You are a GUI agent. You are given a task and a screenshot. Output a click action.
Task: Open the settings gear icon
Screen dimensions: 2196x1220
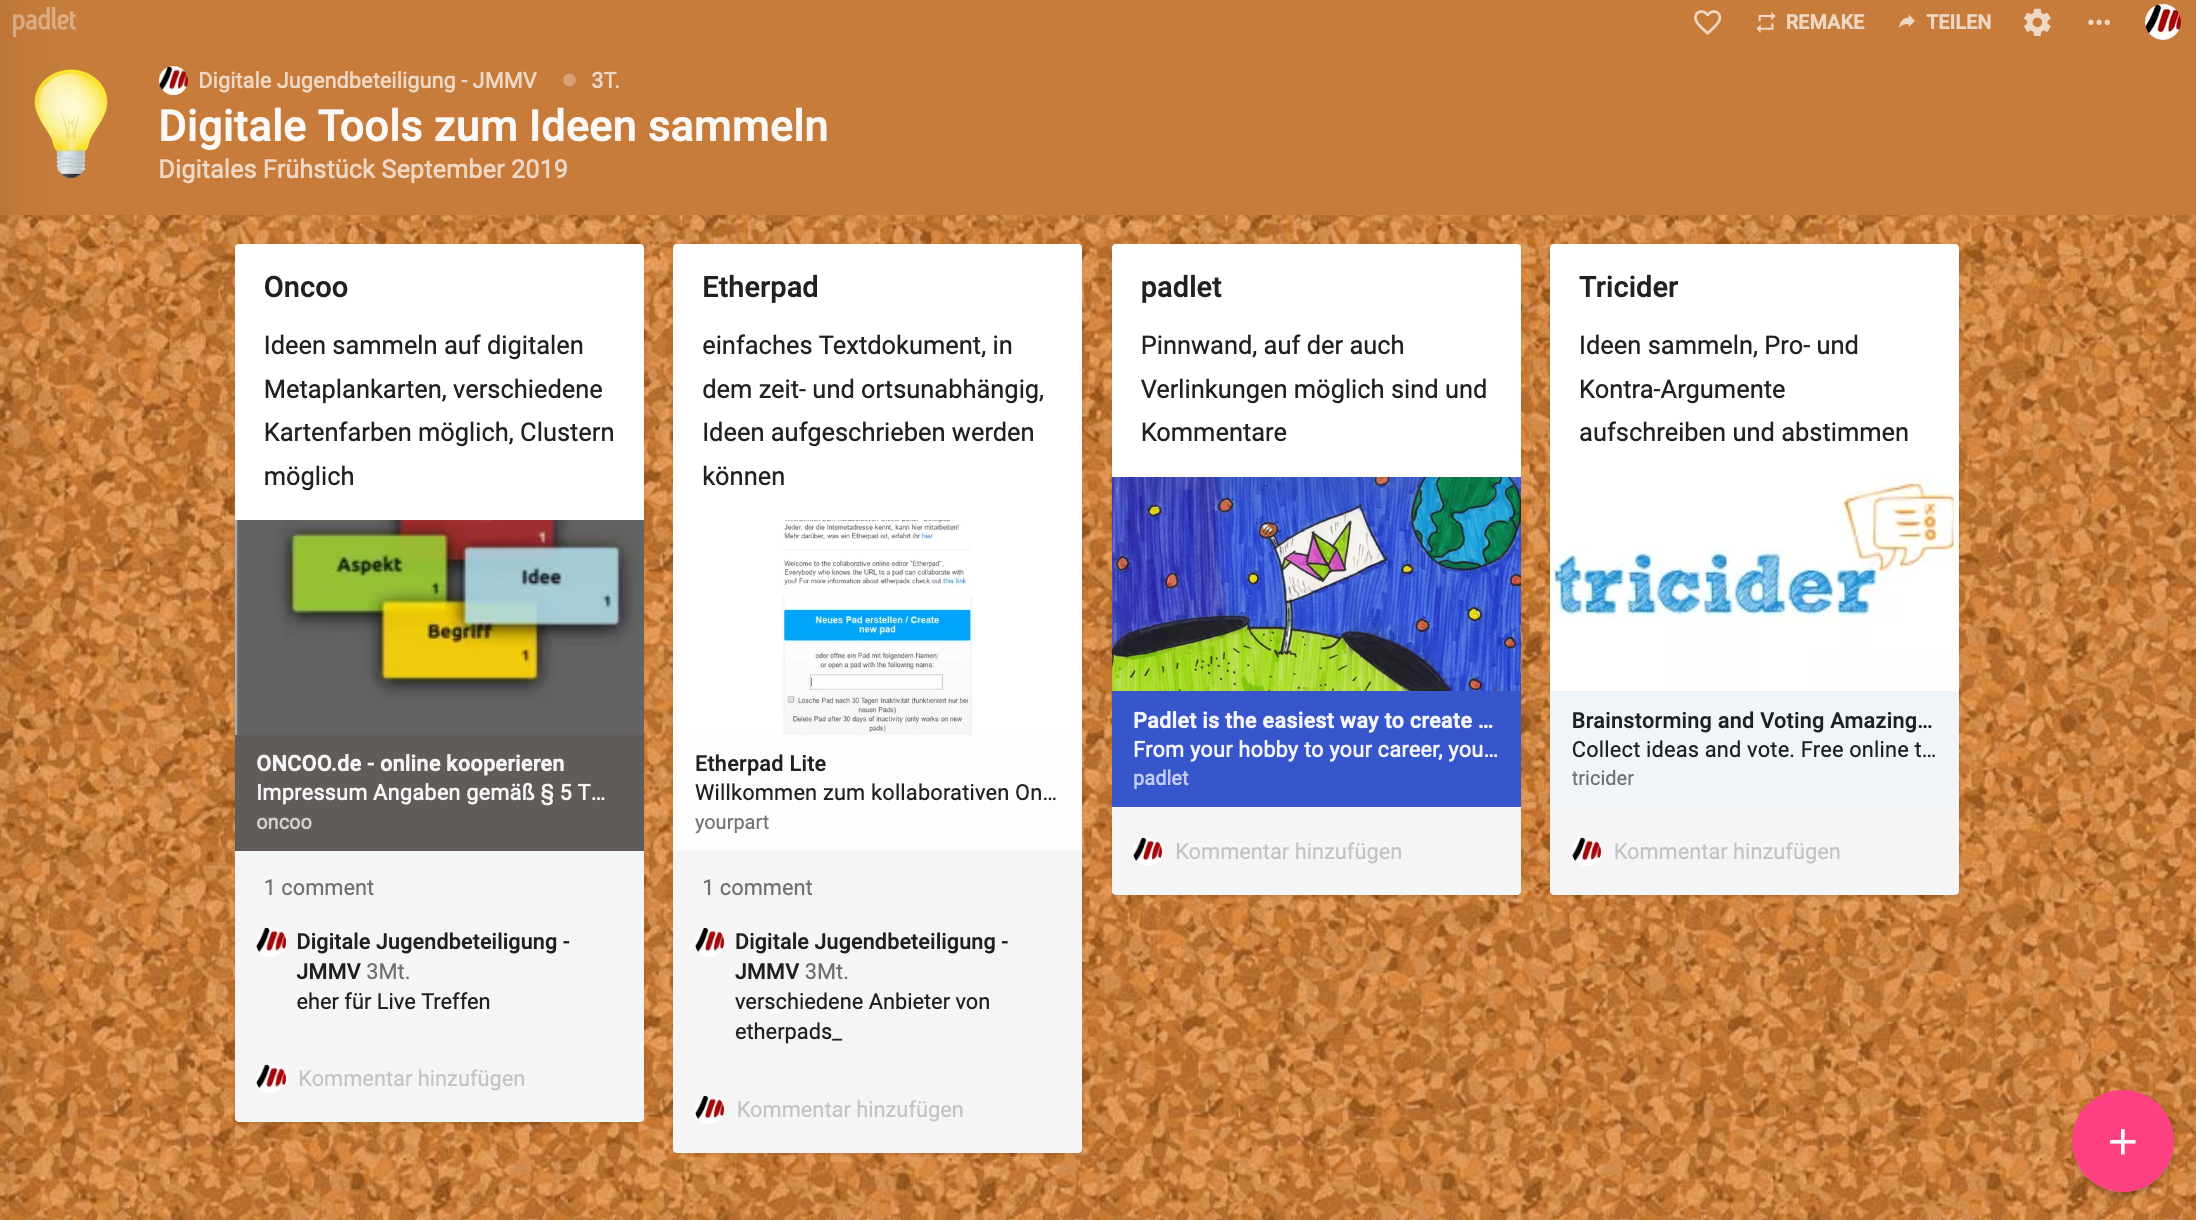pyautogui.click(x=2037, y=22)
